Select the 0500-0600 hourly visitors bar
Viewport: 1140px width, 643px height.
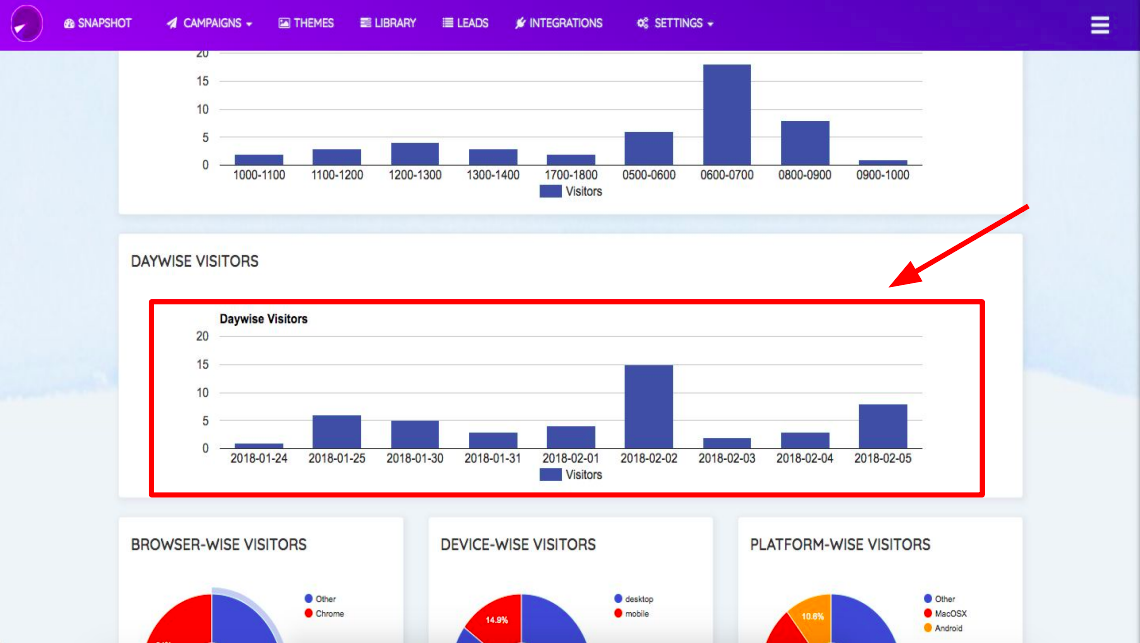(x=649, y=148)
